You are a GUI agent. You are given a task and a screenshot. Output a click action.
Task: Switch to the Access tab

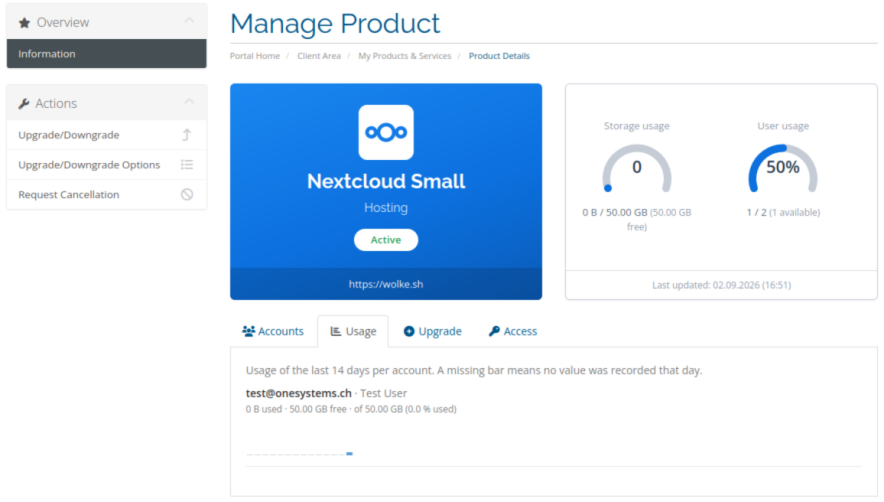click(513, 331)
